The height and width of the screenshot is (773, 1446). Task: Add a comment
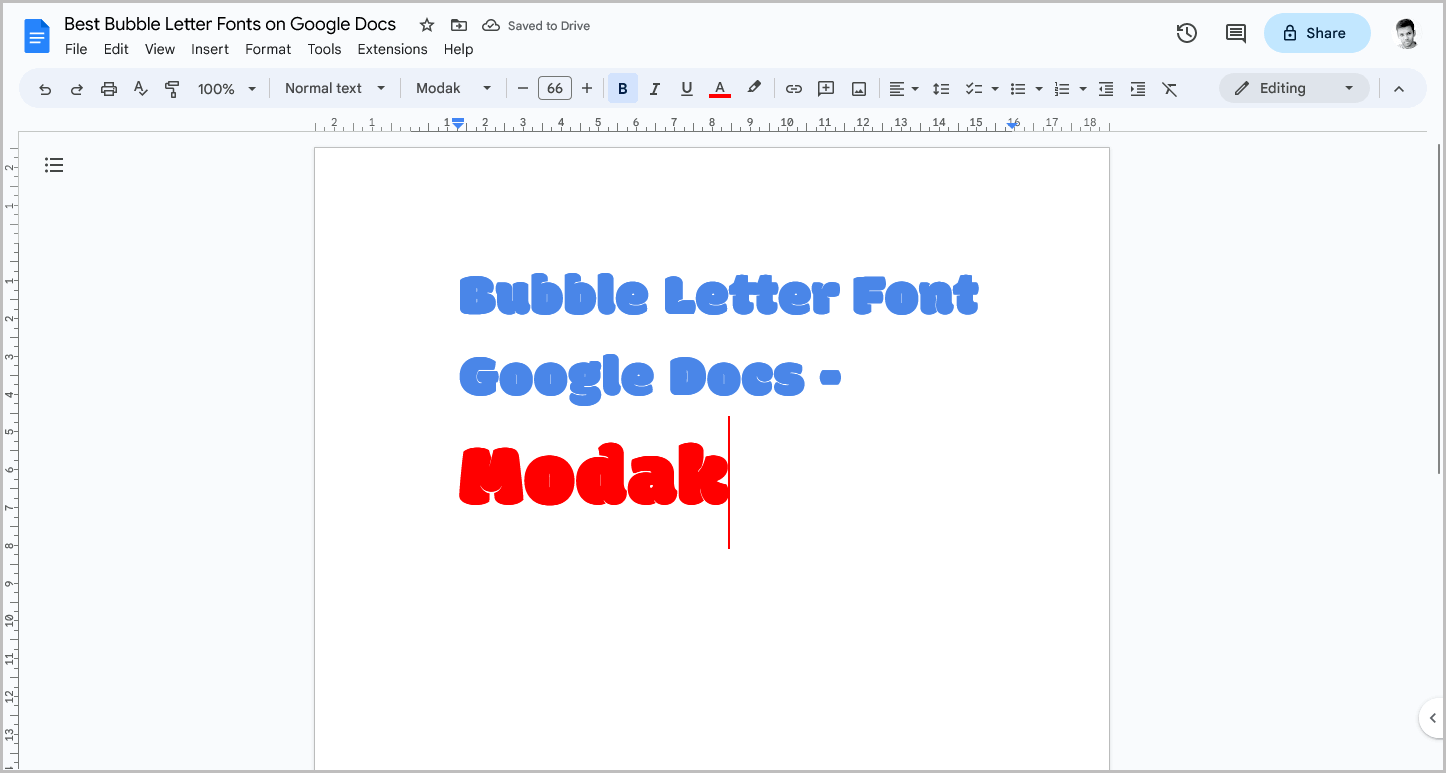(x=825, y=88)
